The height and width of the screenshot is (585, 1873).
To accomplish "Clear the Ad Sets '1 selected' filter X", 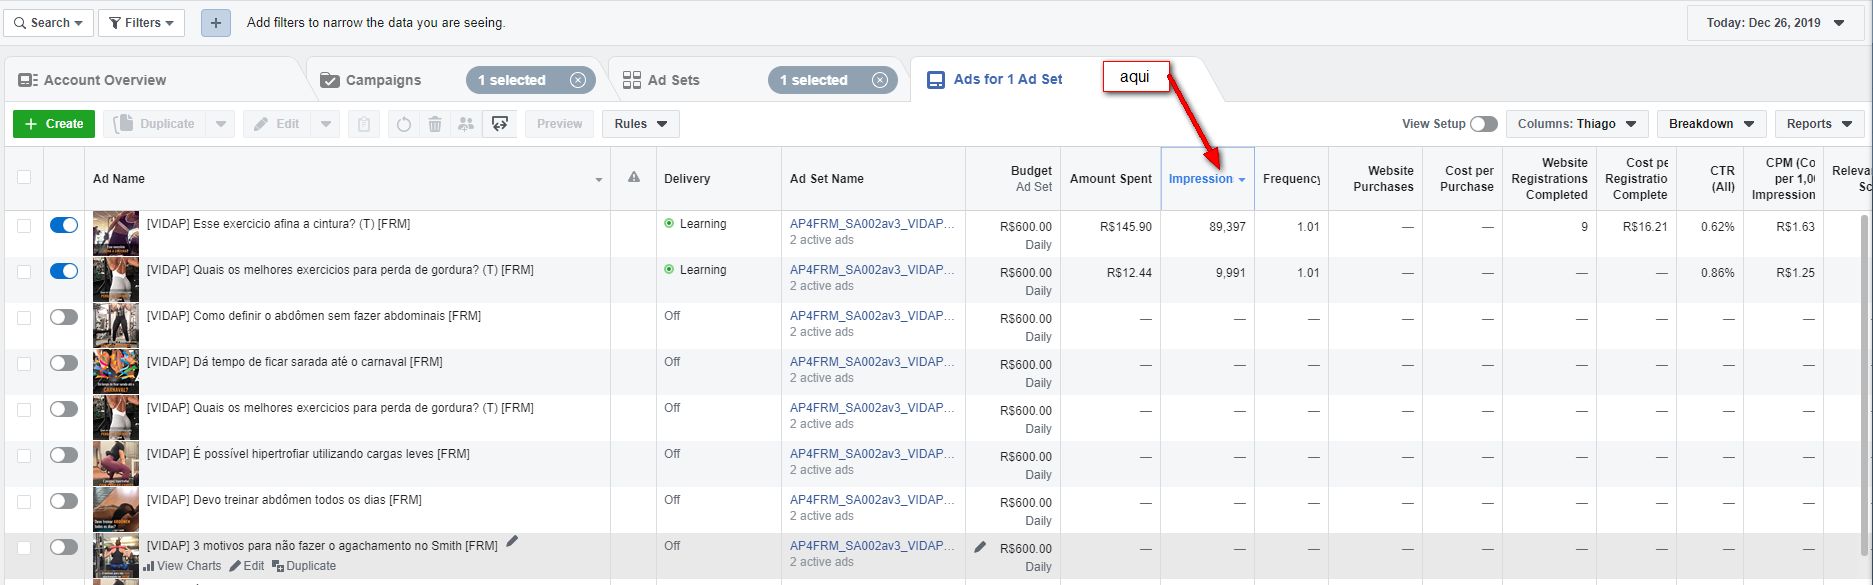I will pos(879,80).
